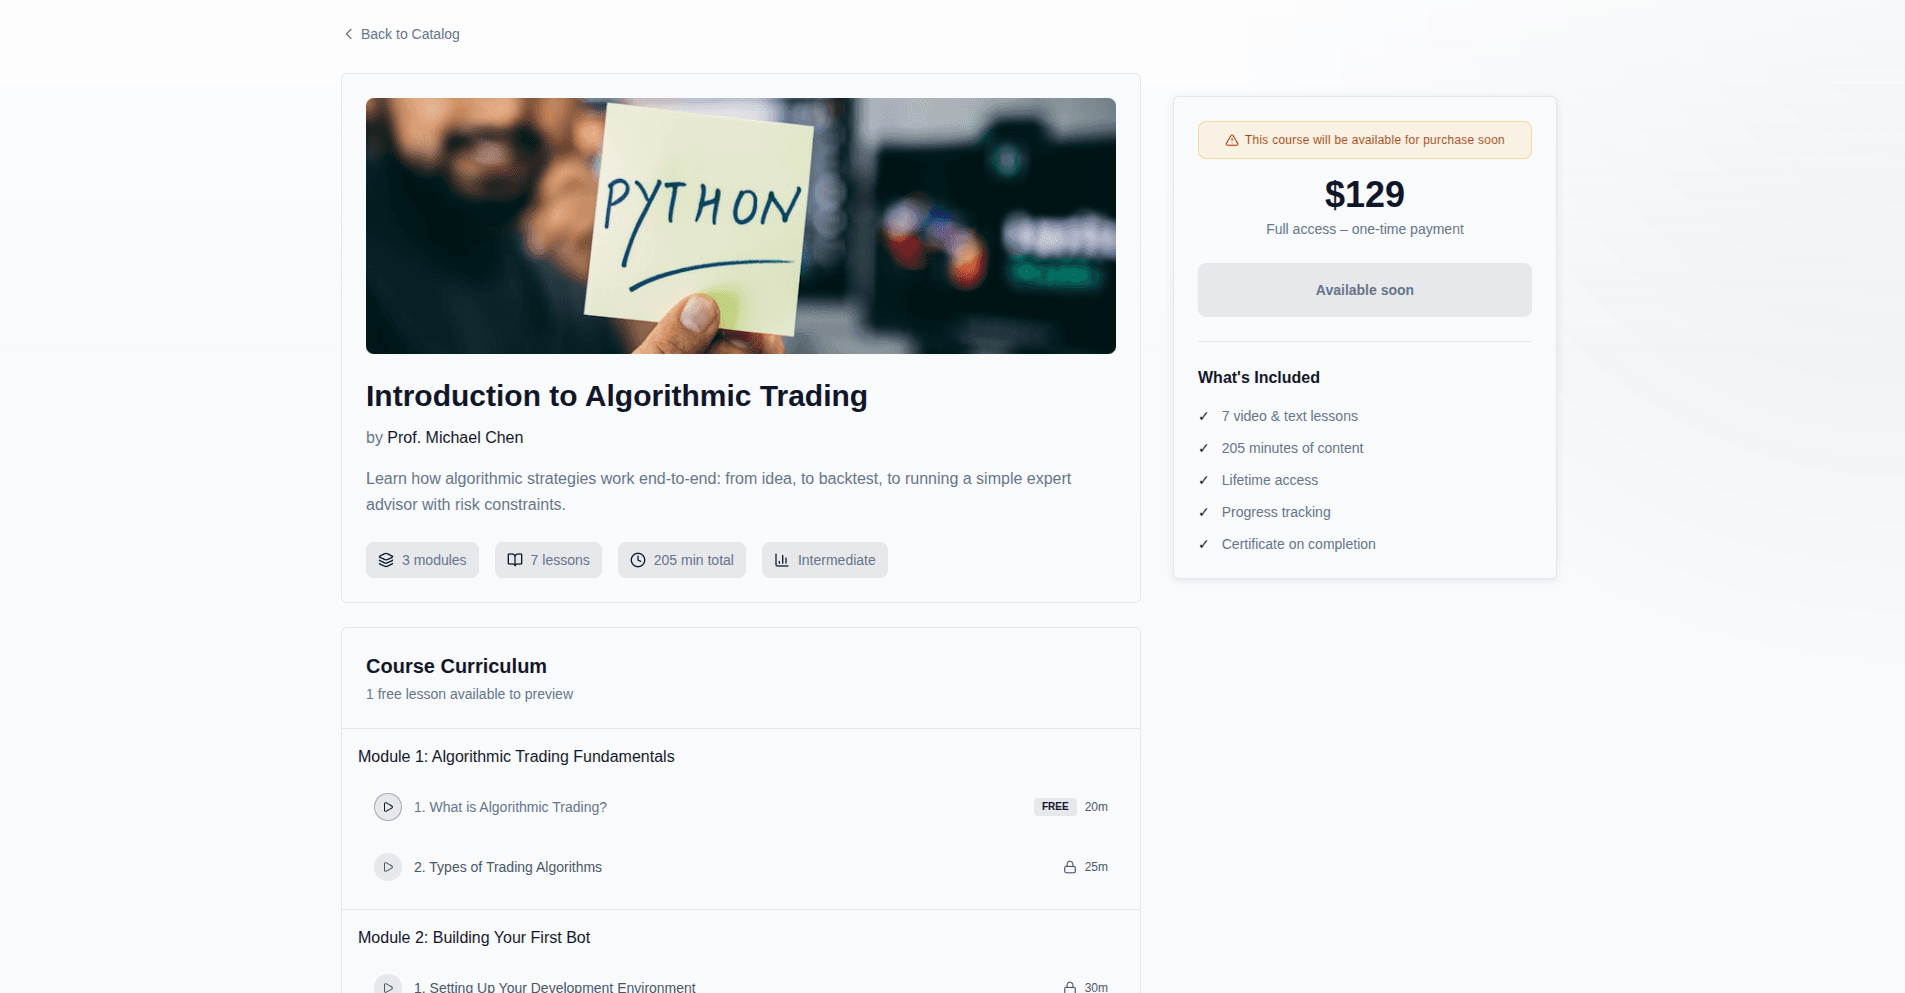Open the Python sticky note course image
The height and width of the screenshot is (993, 1905).
[741, 226]
